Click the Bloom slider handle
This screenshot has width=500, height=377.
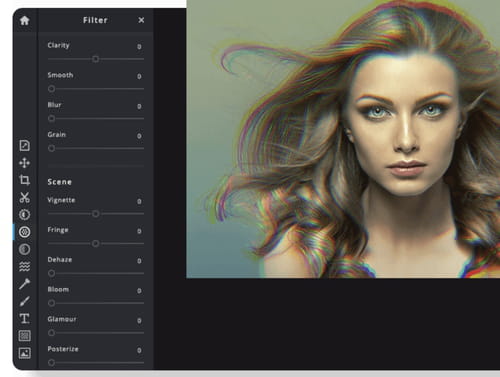pos(51,303)
